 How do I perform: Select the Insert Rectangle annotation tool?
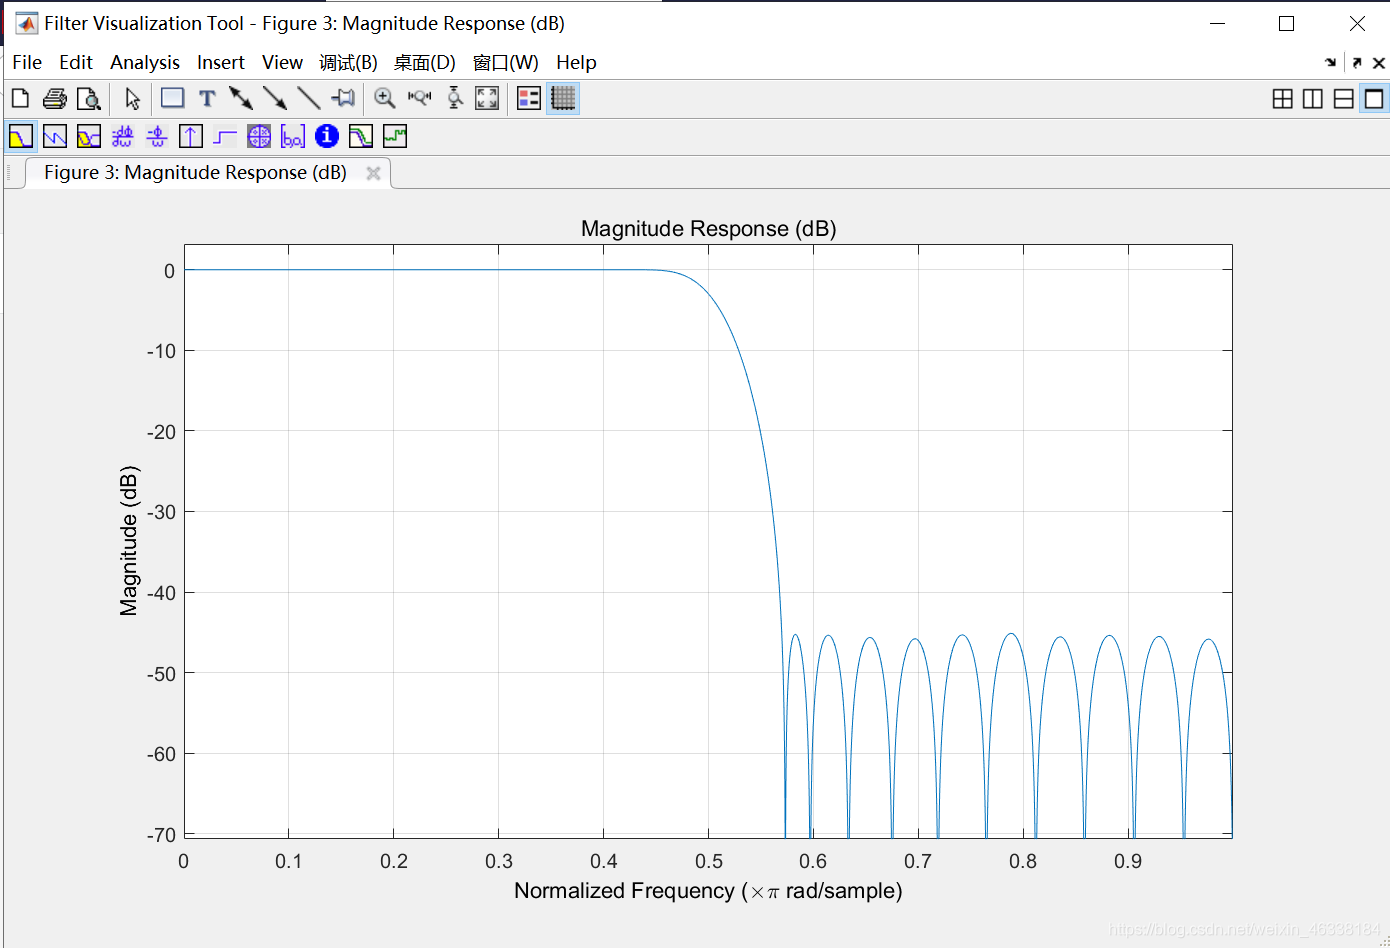click(173, 98)
